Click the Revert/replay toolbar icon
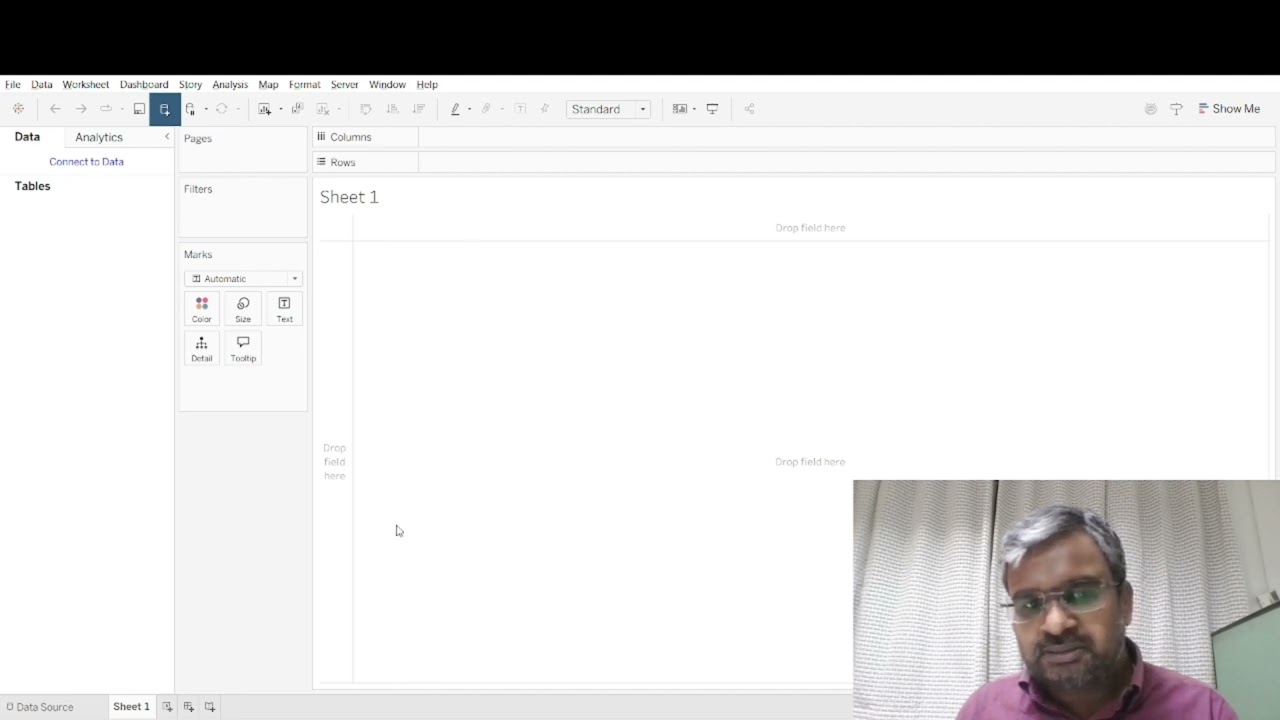The width and height of the screenshot is (1280, 720). [x=105, y=109]
